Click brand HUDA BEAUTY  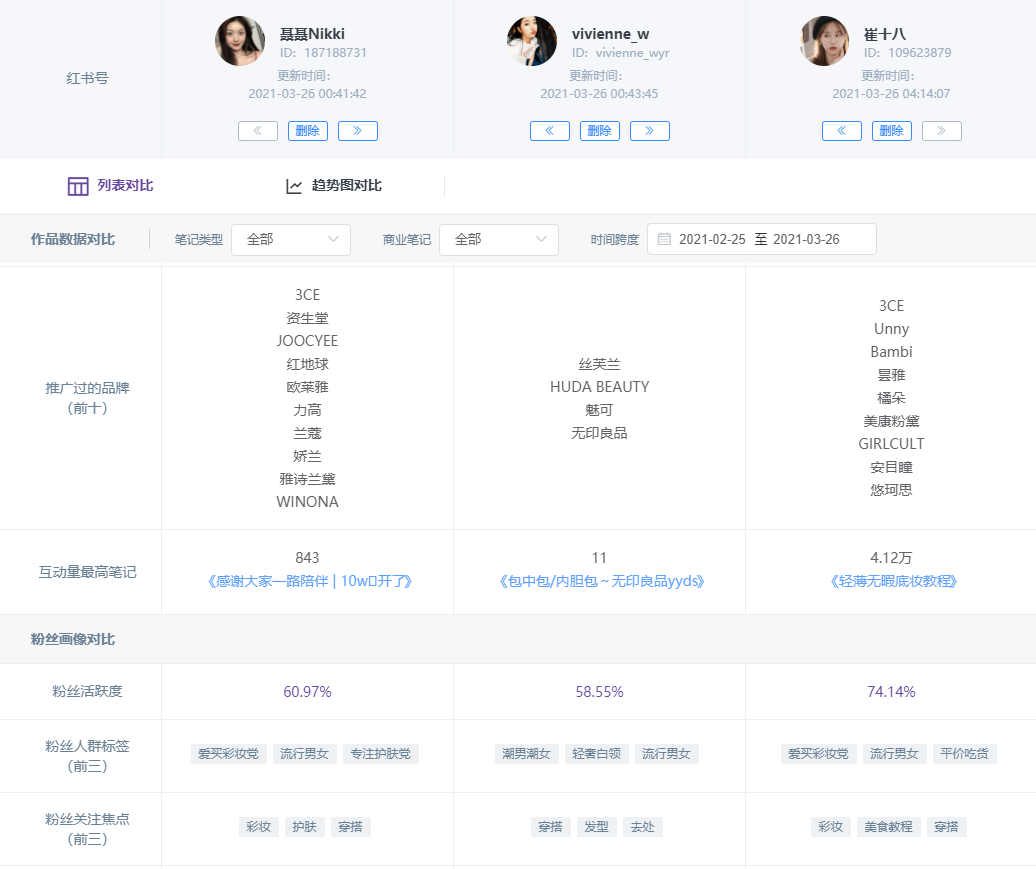[599, 387]
